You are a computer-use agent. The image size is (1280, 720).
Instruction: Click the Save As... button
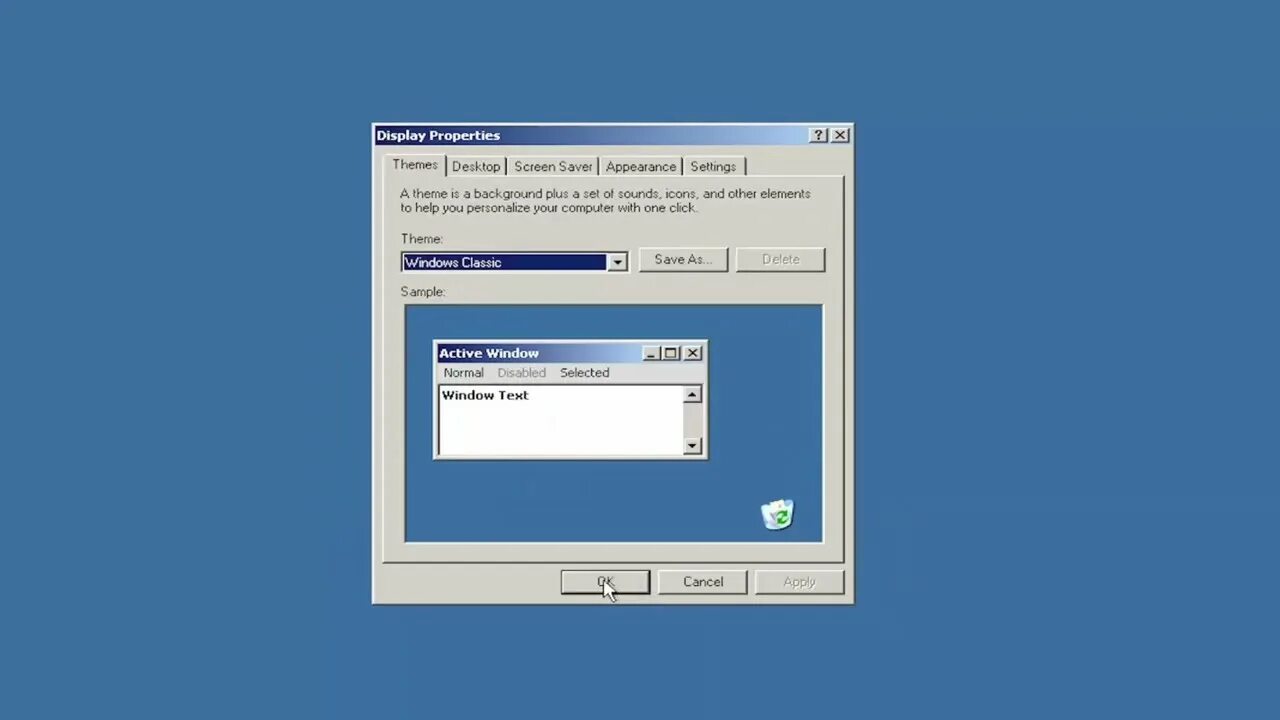click(x=683, y=259)
